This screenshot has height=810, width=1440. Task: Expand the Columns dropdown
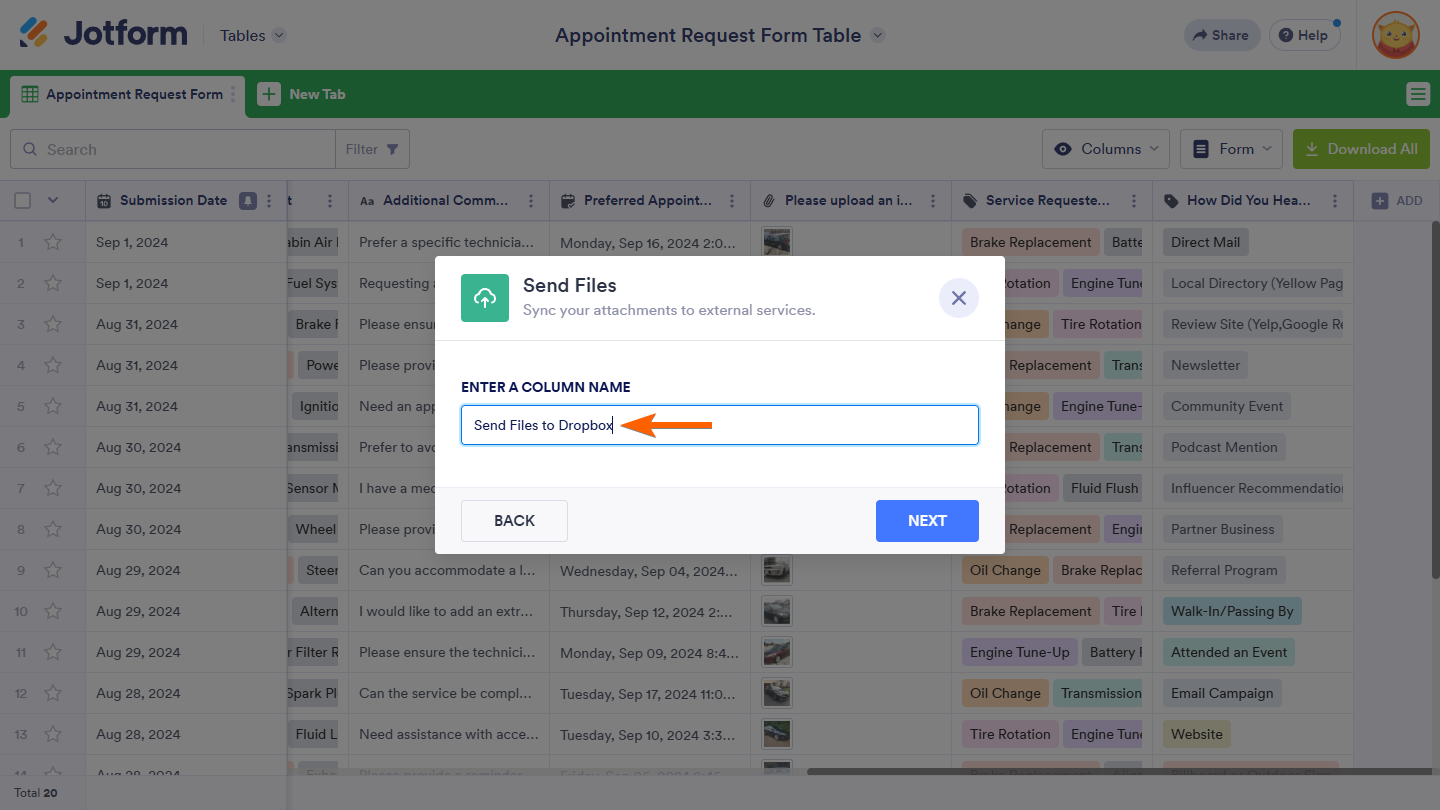tap(1106, 149)
